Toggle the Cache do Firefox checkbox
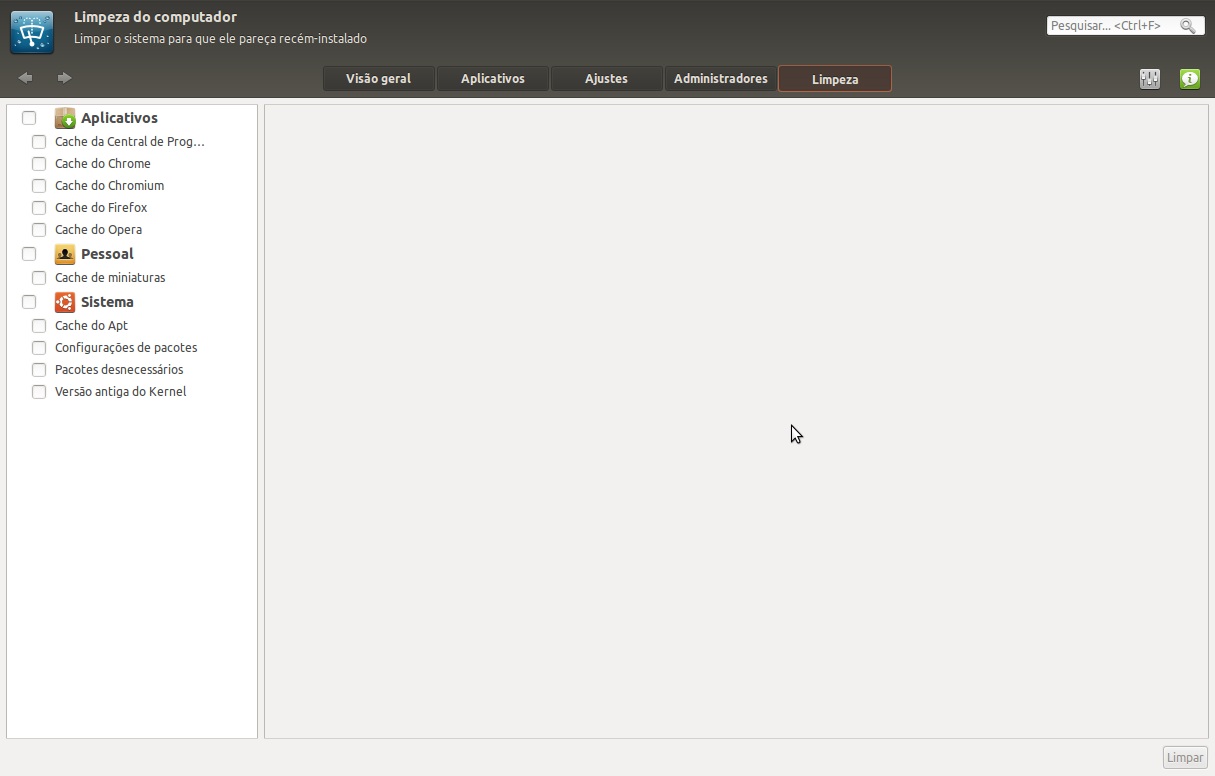 point(39,208)
